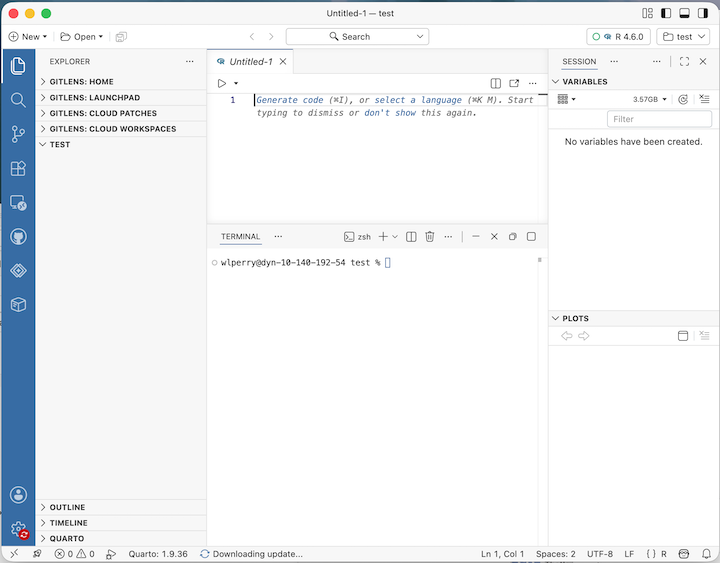Expand GitLens: Home section

(x=121, y=82)
